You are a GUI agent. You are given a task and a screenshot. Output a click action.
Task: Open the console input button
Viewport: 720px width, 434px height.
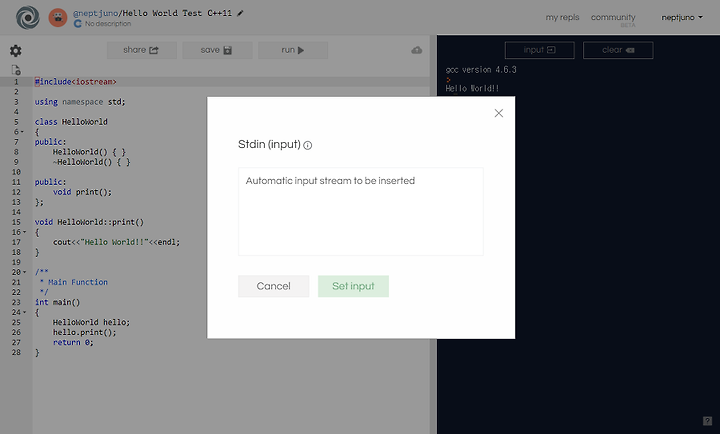pyautogui.click(x=540, y=50)
